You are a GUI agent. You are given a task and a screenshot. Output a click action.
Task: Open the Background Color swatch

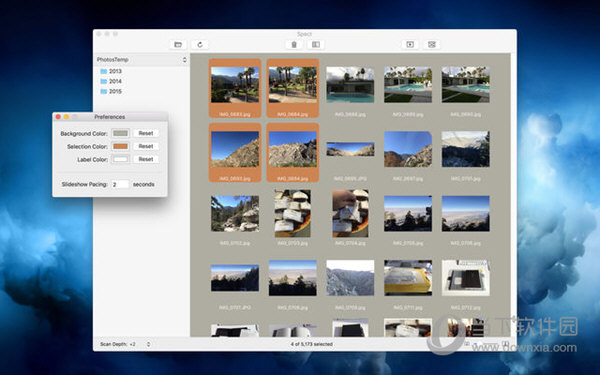click(121, 133)
